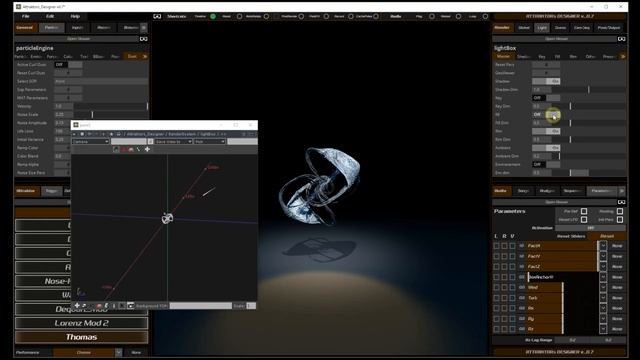Viewport: 640px width, 360px height.
Task: Show more particleEngine tabs with arrow icon
Action: (145, 56)
